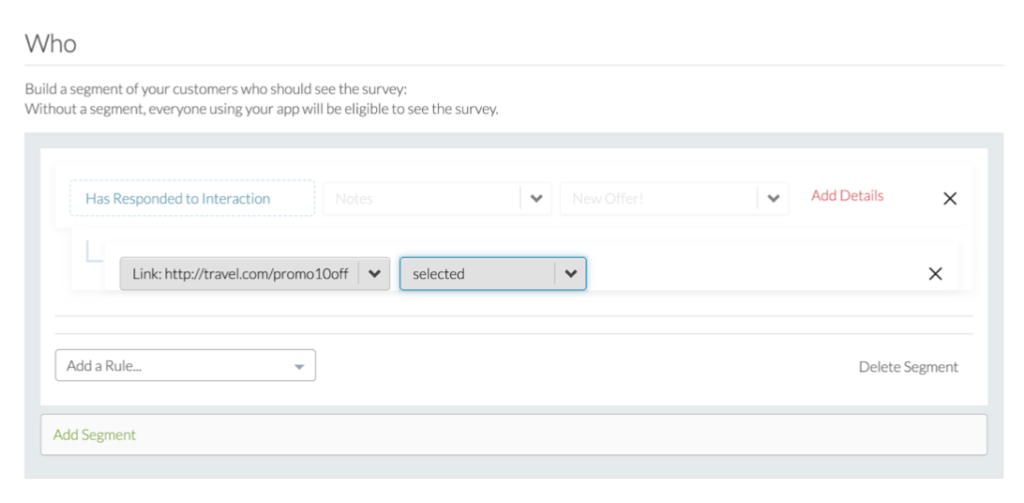Viewport: 1024px width, 503px height.
Task: Open the selected condition dropdown
Action: tap(477, 274)
